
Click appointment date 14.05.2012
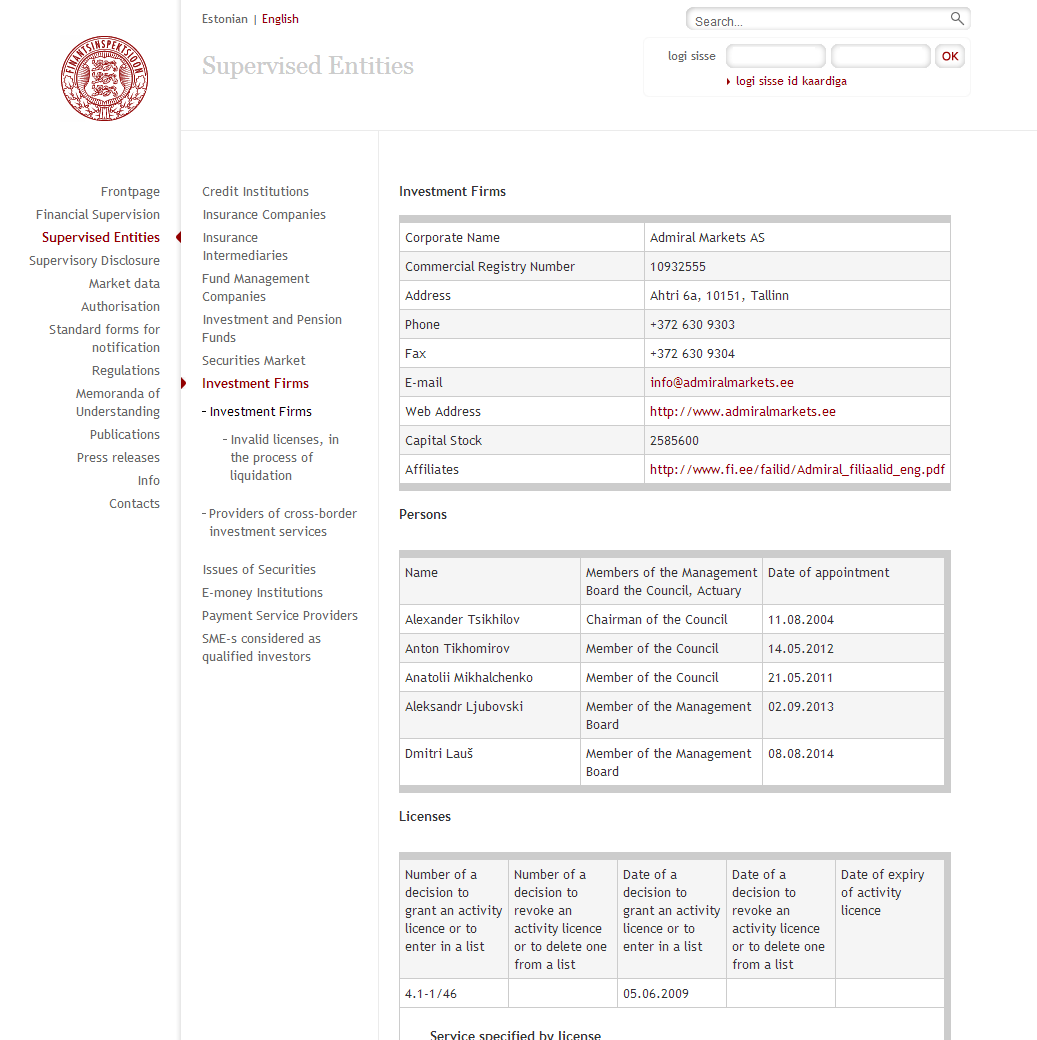[x=800, y=649]
